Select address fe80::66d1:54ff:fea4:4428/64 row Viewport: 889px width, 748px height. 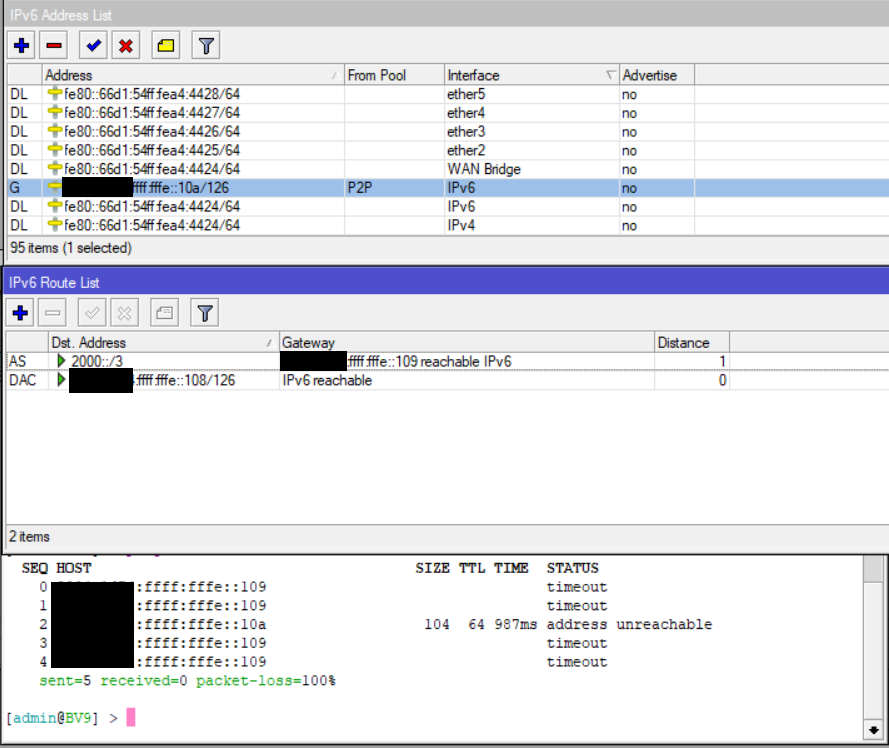pyautogui.click(x=448, y=94)
